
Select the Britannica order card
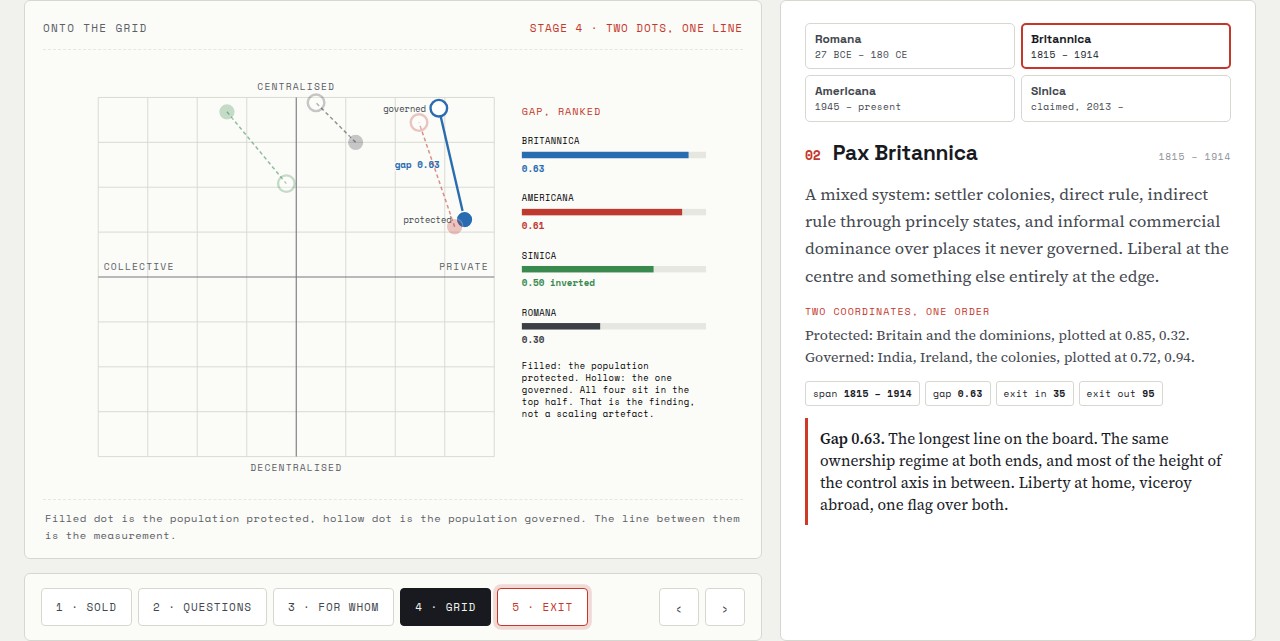1125,46
